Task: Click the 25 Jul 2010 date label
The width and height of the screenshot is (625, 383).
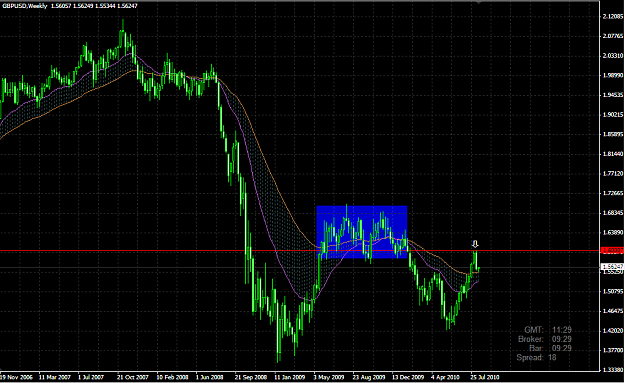Action: click(x=485, y=377)
